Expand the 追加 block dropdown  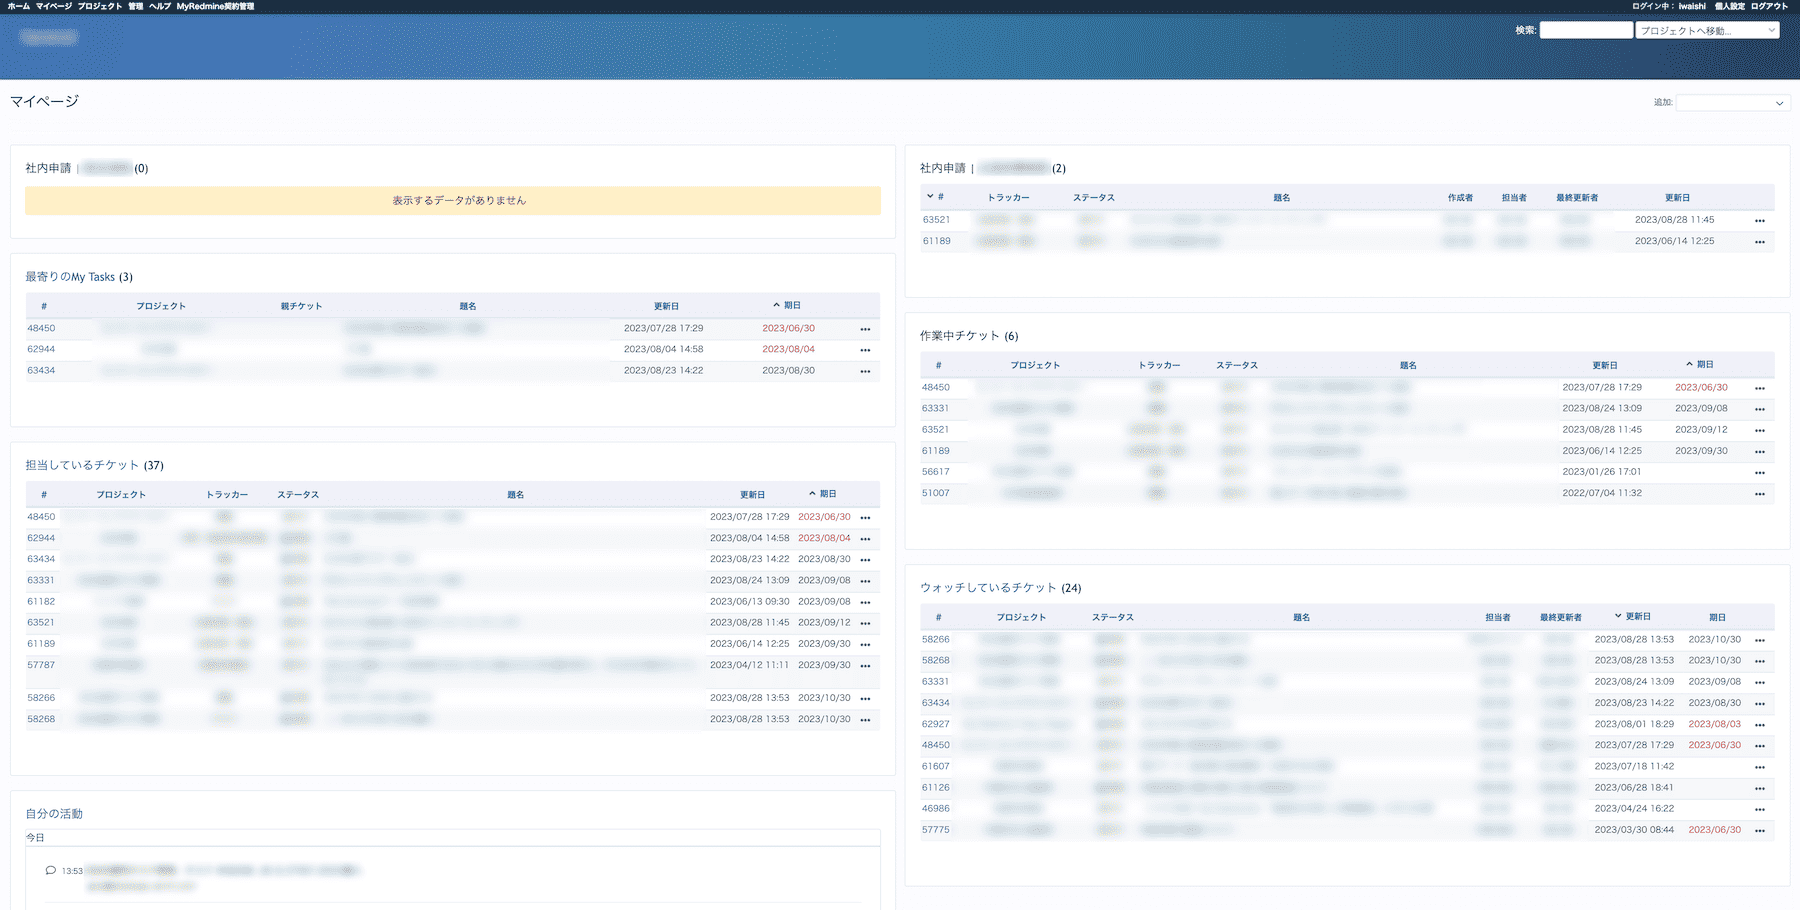1732,103
